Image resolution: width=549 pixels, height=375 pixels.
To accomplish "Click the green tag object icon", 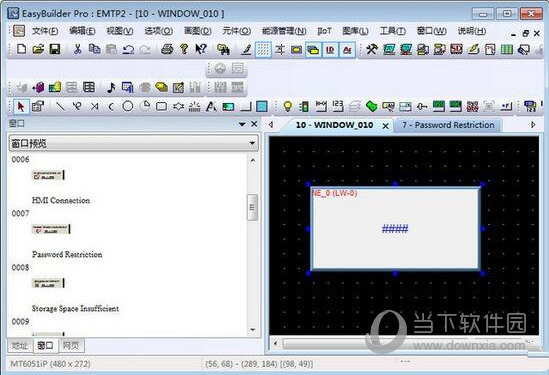I will click(x=371, y=106).
